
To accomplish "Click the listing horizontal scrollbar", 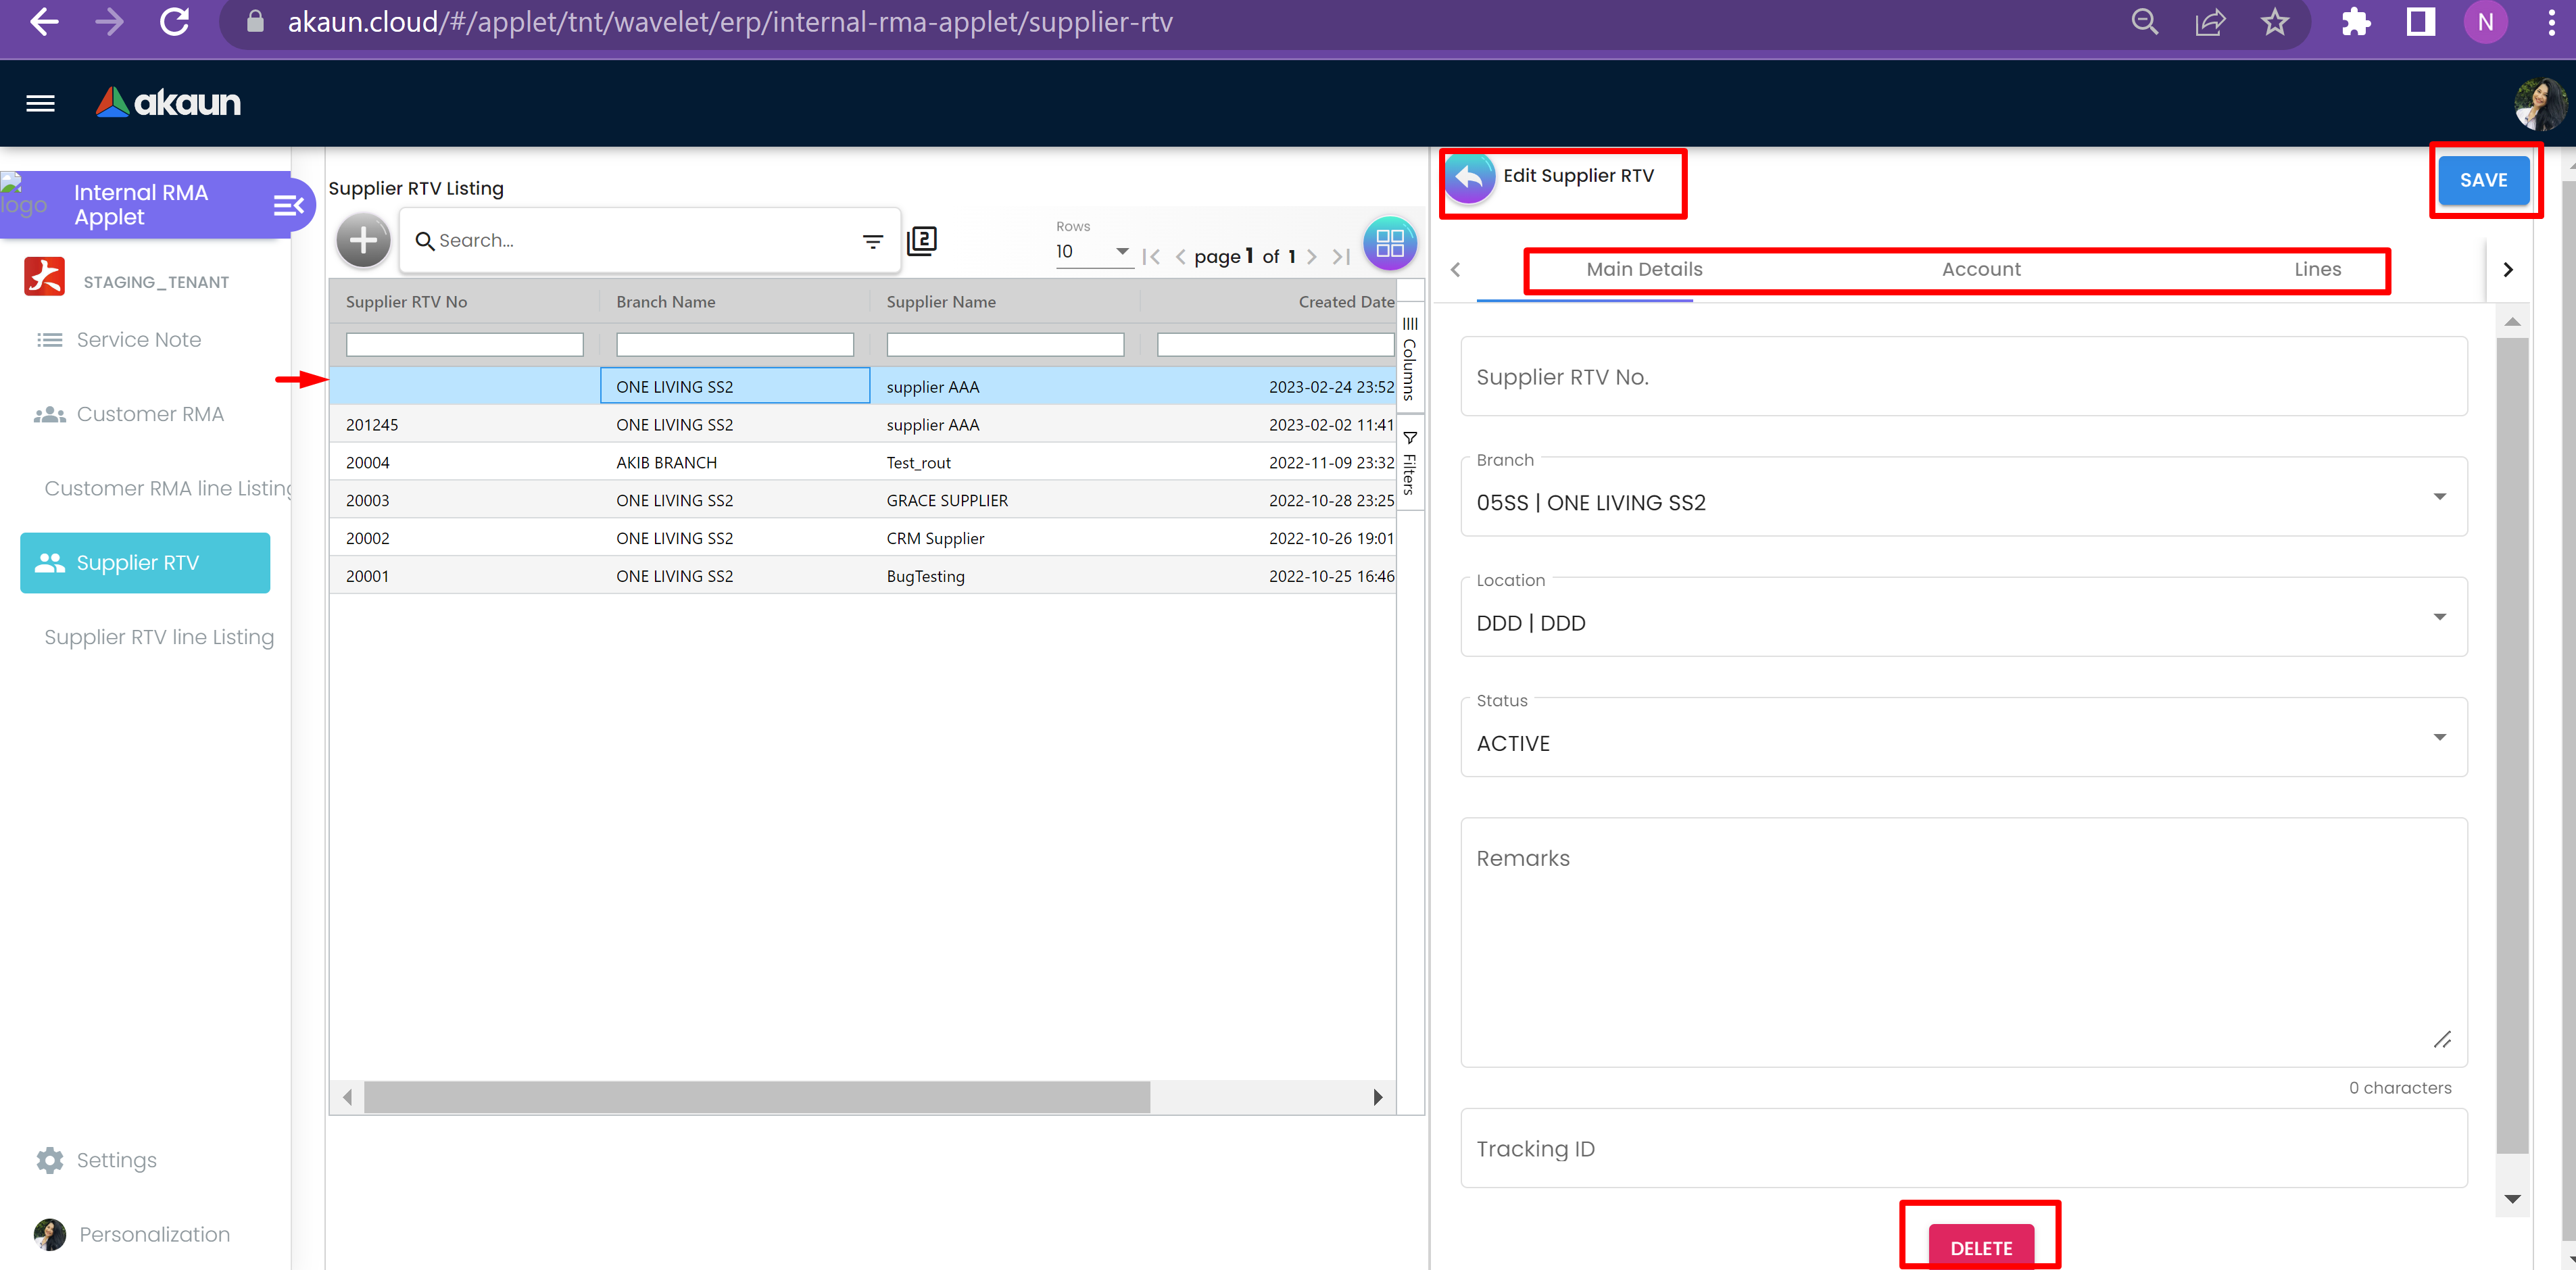I will pyautogui.click(x=756, y=1097).
